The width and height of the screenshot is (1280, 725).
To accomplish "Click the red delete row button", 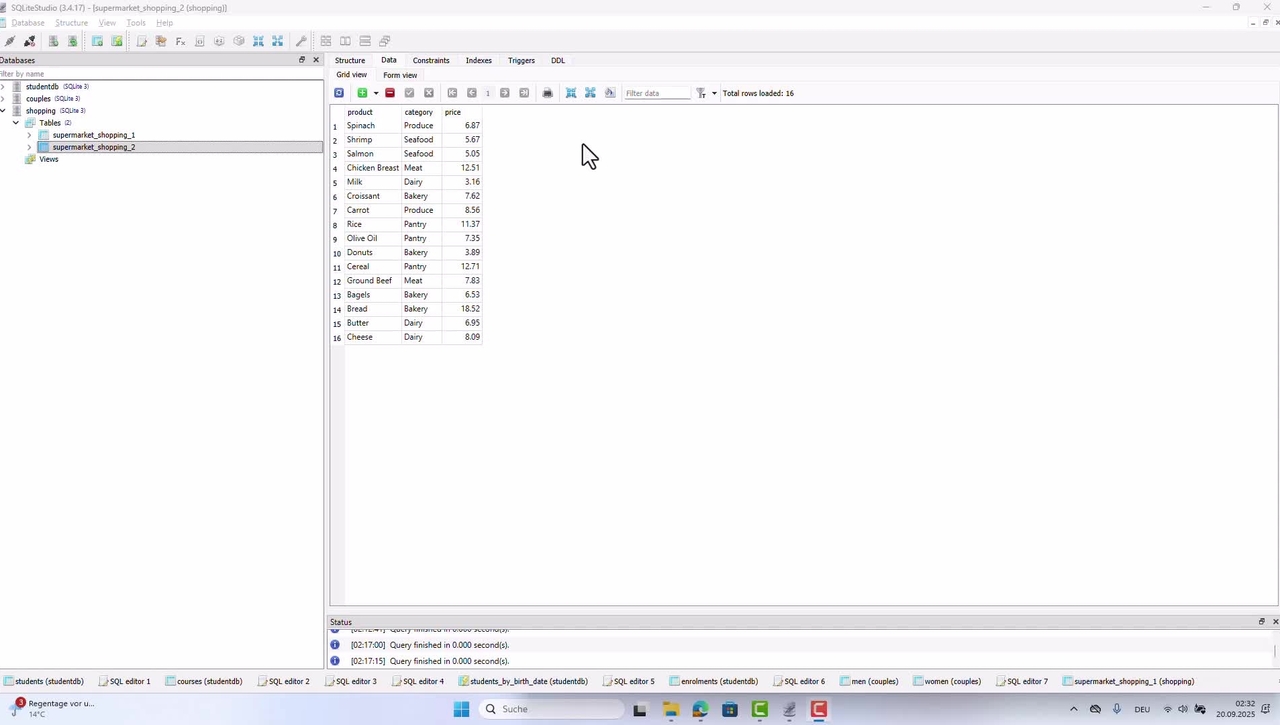I will click(x=390, y=93).
